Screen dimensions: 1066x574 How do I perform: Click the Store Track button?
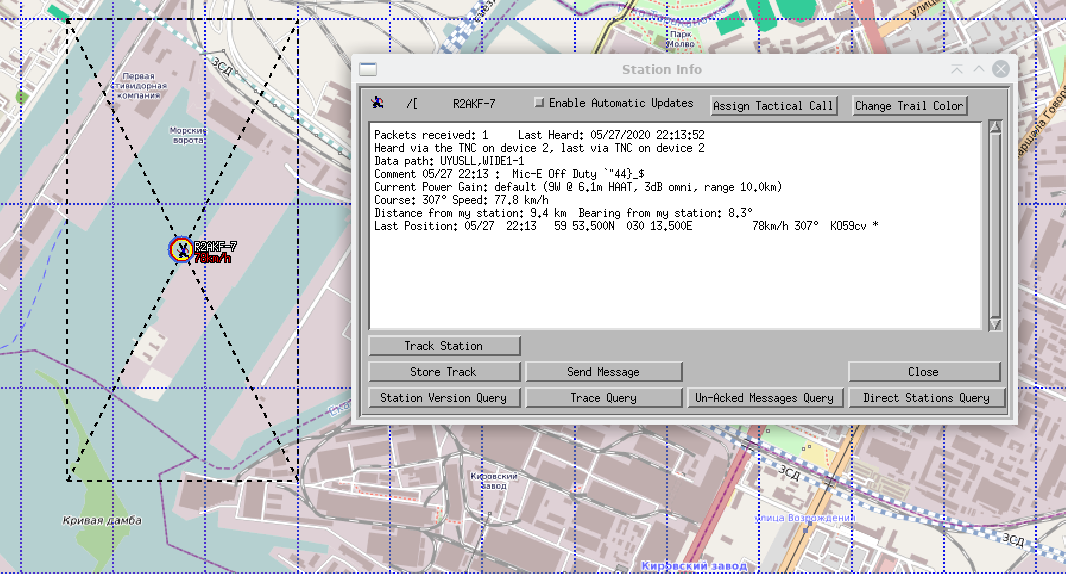click(x=443, y=372)
